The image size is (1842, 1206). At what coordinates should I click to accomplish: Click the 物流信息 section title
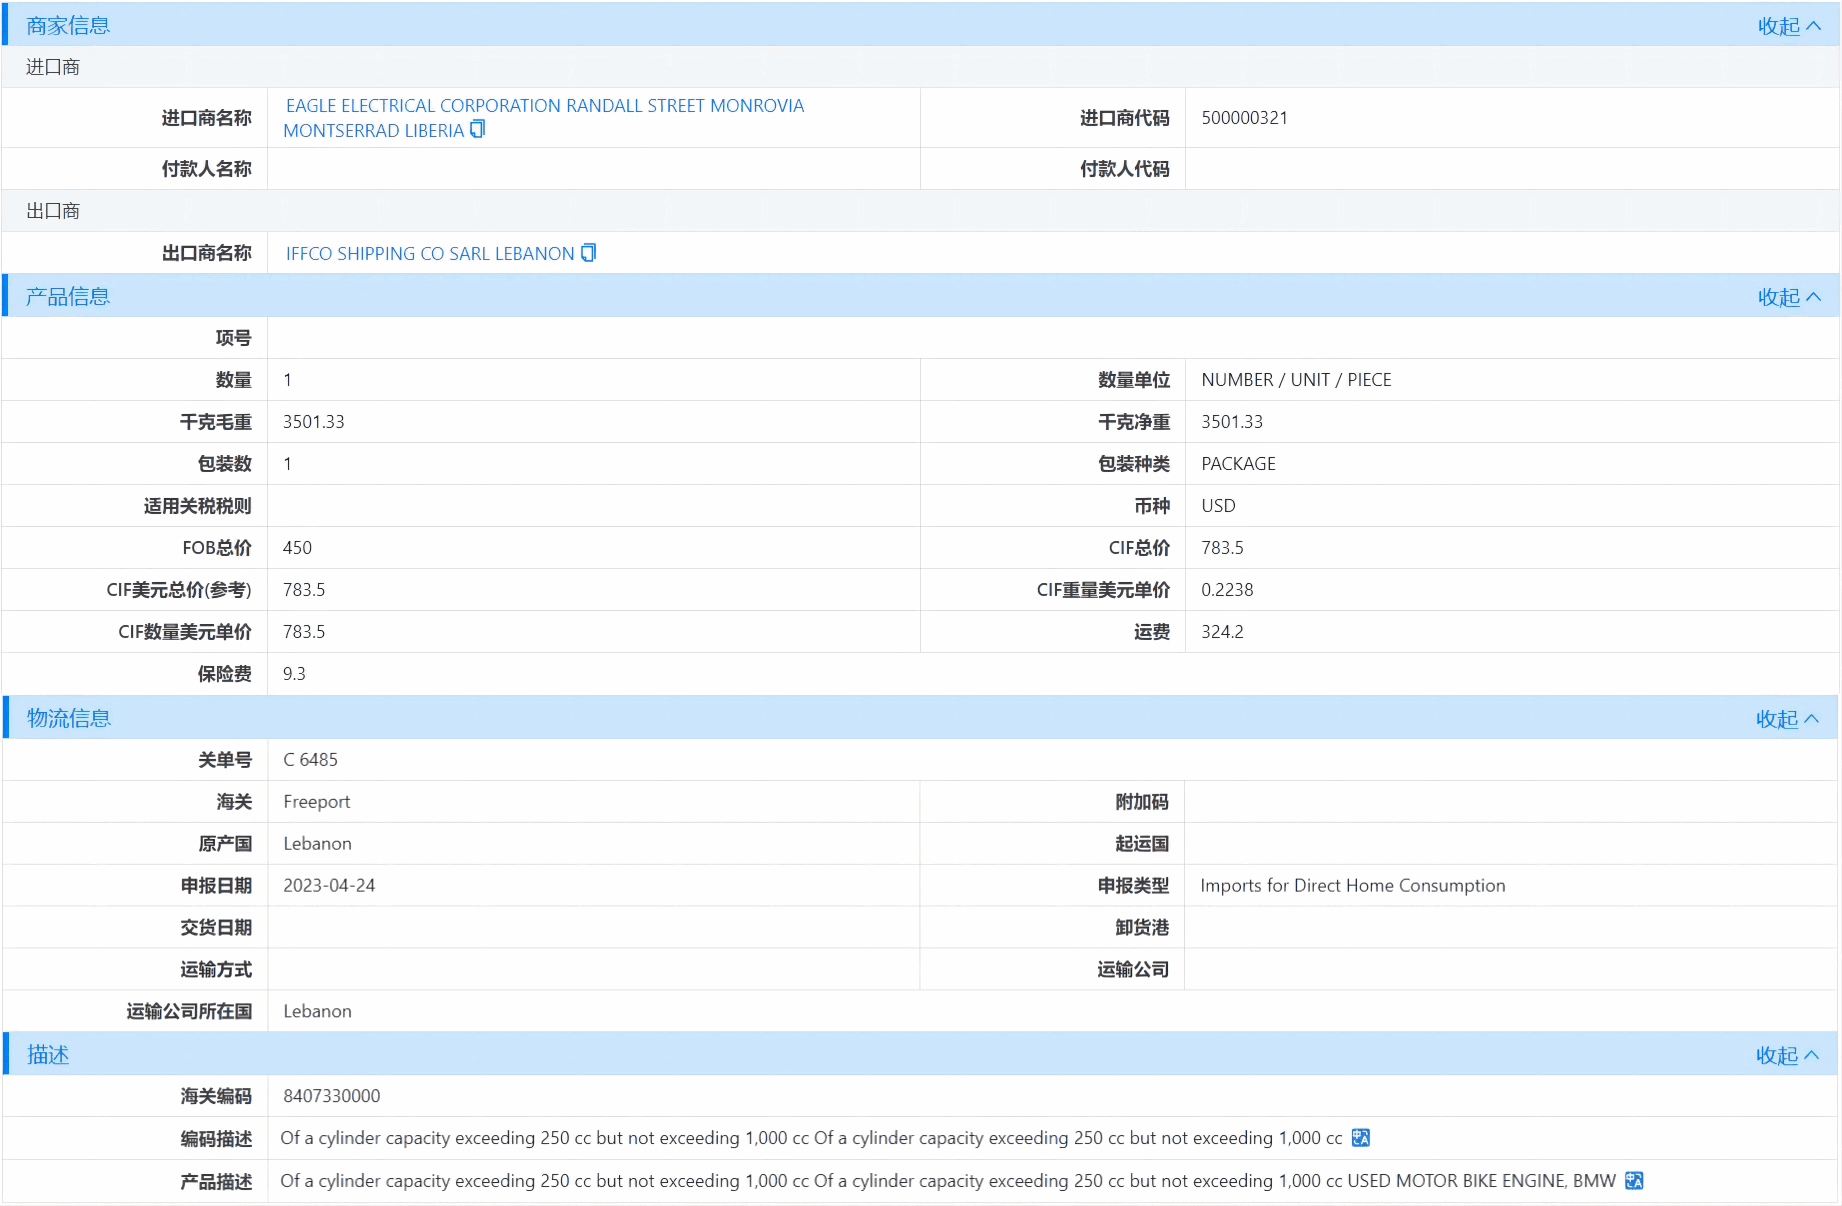(68, 719)
